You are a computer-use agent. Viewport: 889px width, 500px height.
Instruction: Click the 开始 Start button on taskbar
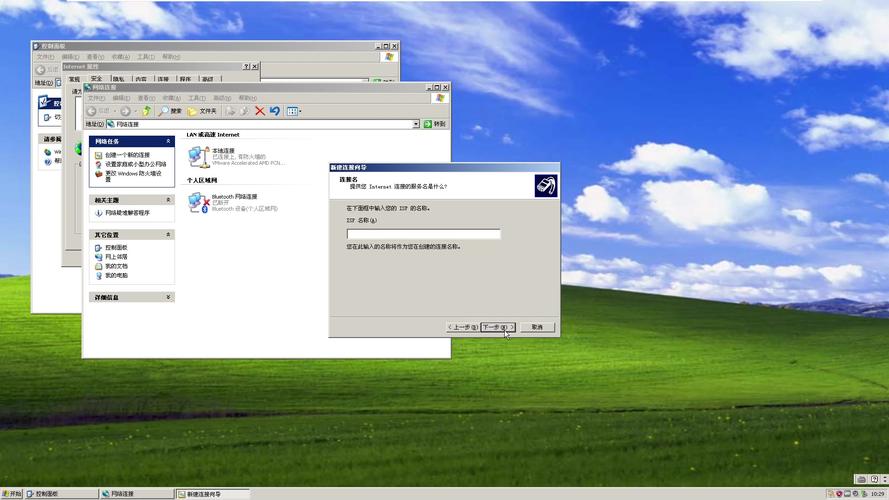click(12, 494)
